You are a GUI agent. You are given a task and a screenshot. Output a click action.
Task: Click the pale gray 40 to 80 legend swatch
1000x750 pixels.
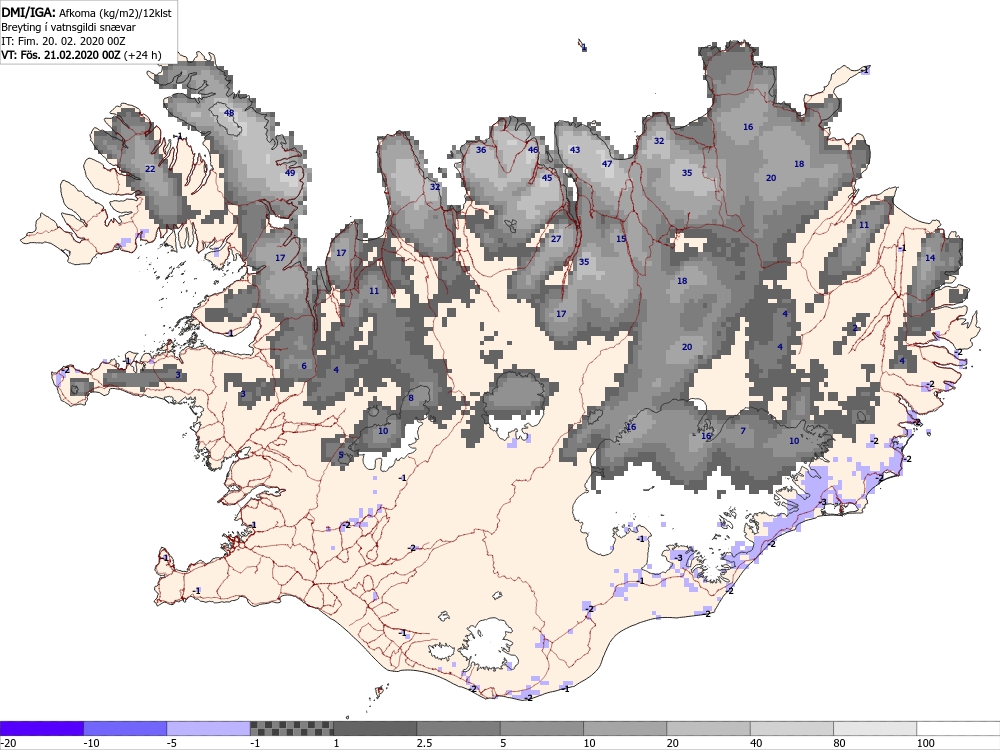coord(791,728)
